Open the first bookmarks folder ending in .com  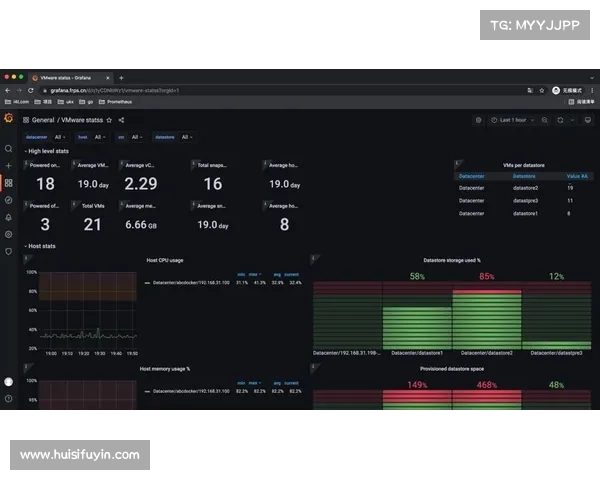[17, 102]
